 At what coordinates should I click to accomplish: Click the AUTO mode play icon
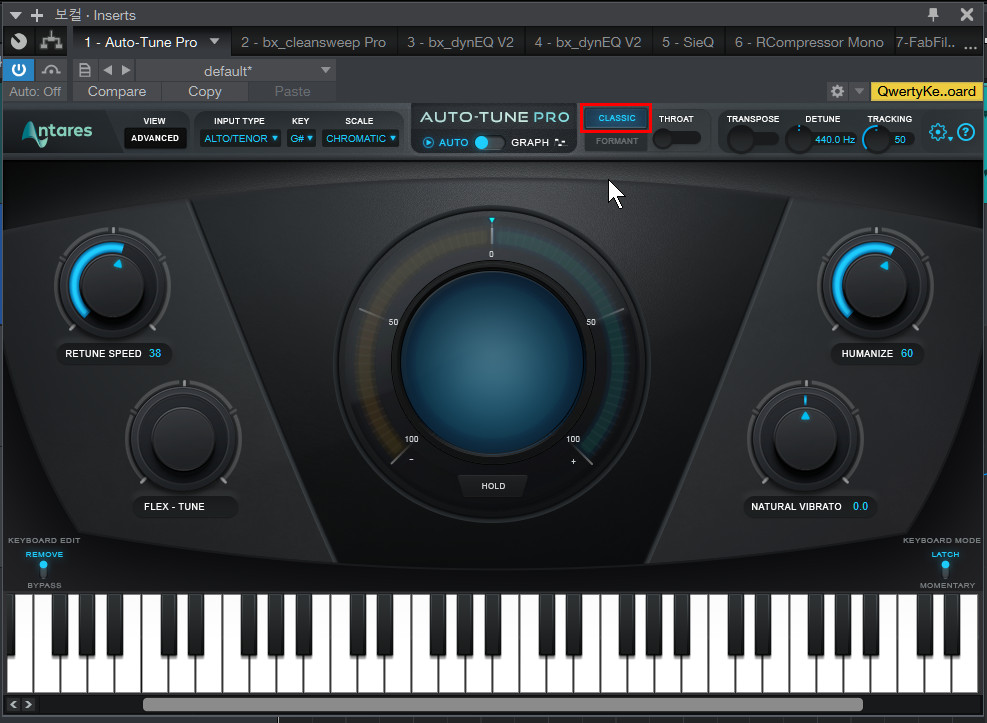428,143
